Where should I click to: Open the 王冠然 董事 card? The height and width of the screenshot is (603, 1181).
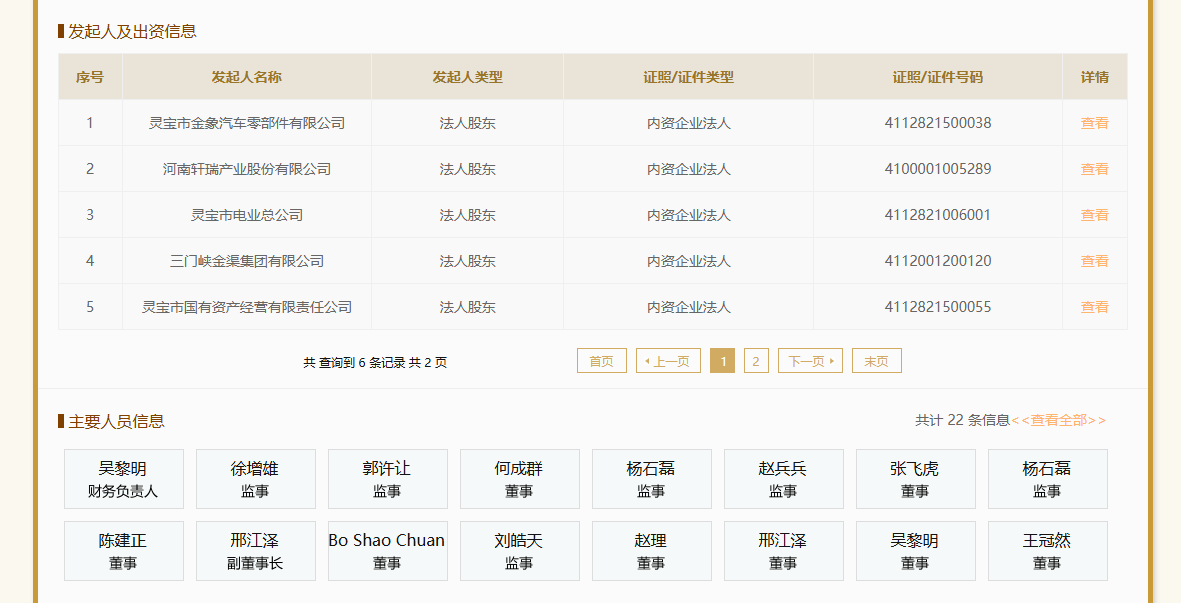click(1048, 551)
